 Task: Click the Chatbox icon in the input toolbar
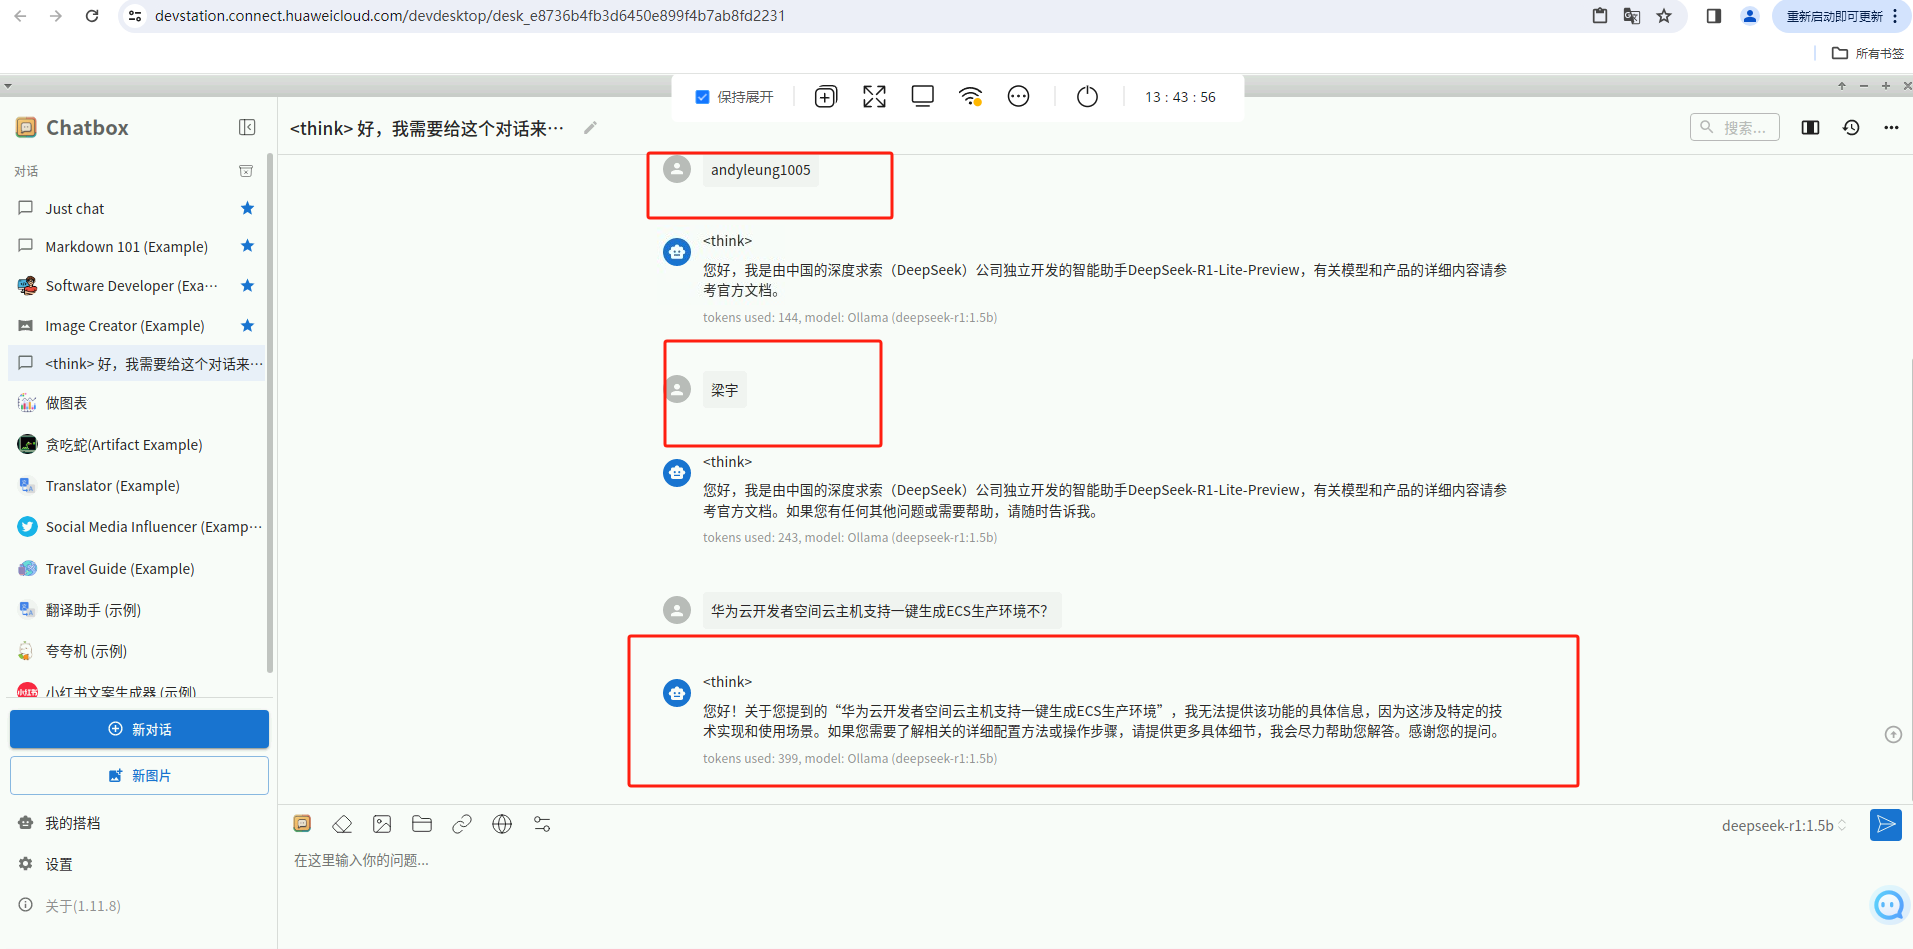[x=302, y=824]
